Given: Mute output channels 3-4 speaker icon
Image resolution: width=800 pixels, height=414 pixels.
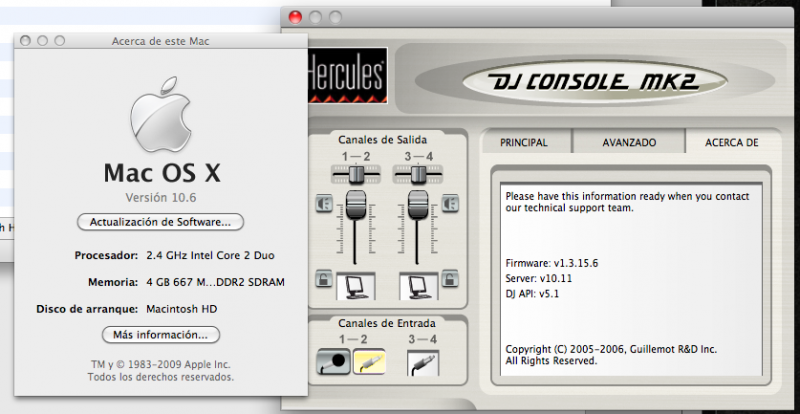Looking at the screenshot, I should tap(449, 204).
